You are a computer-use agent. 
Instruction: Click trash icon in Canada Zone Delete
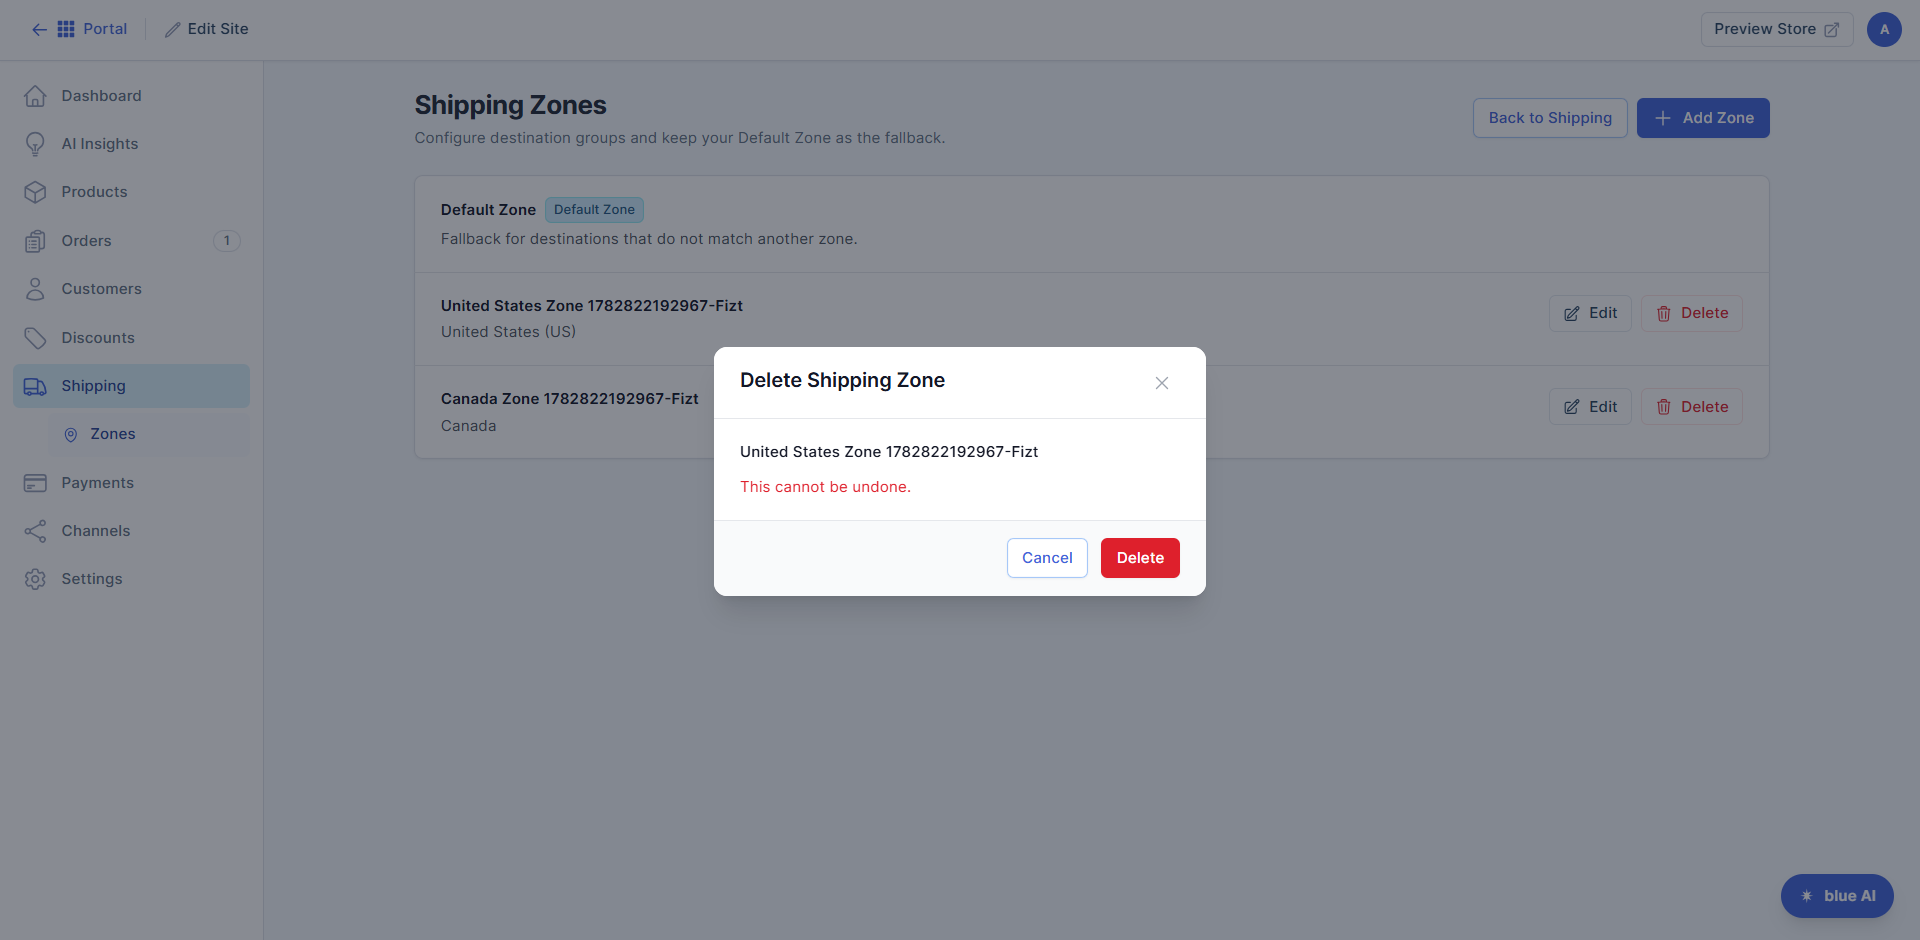tap(1664, 407)
